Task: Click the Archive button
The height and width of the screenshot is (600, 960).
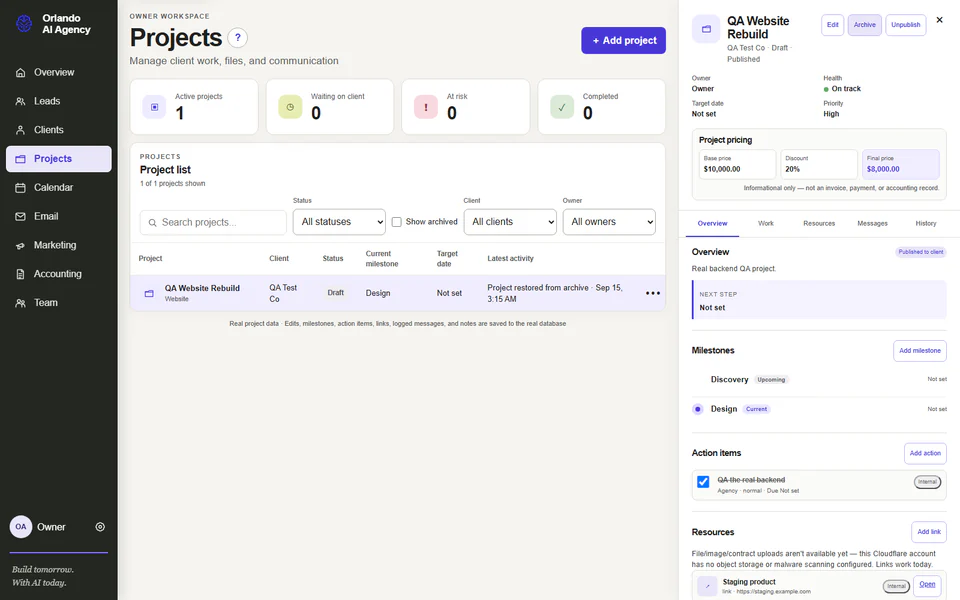Action: point(864,25)
